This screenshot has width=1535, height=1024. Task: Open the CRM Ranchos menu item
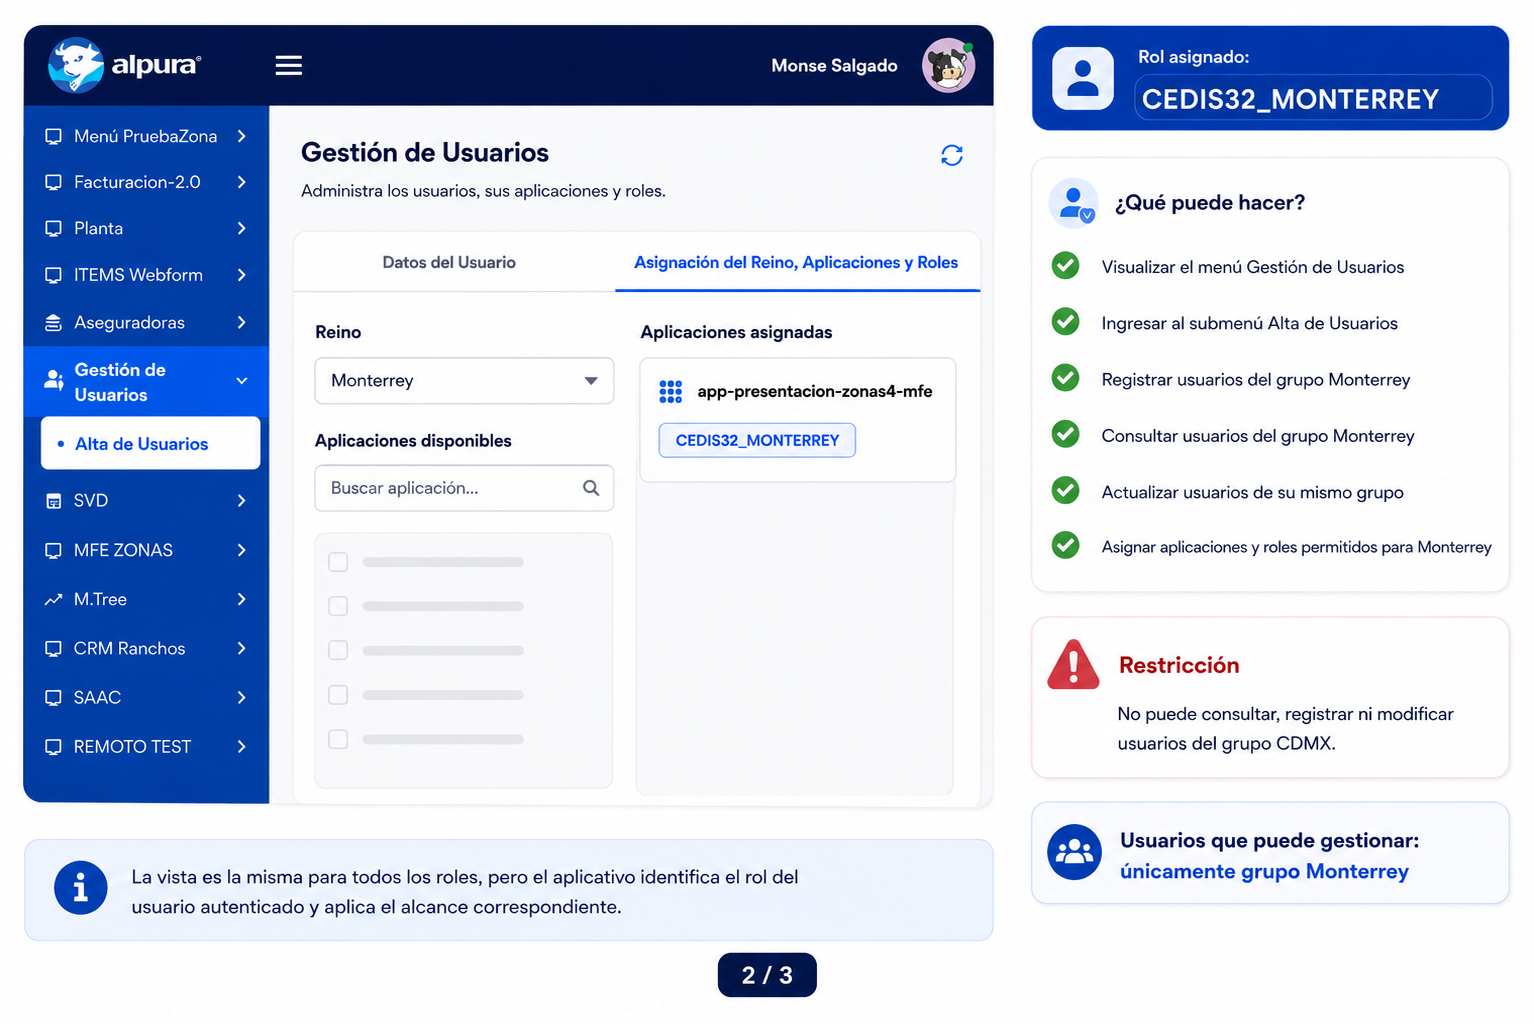click(146, 649)
